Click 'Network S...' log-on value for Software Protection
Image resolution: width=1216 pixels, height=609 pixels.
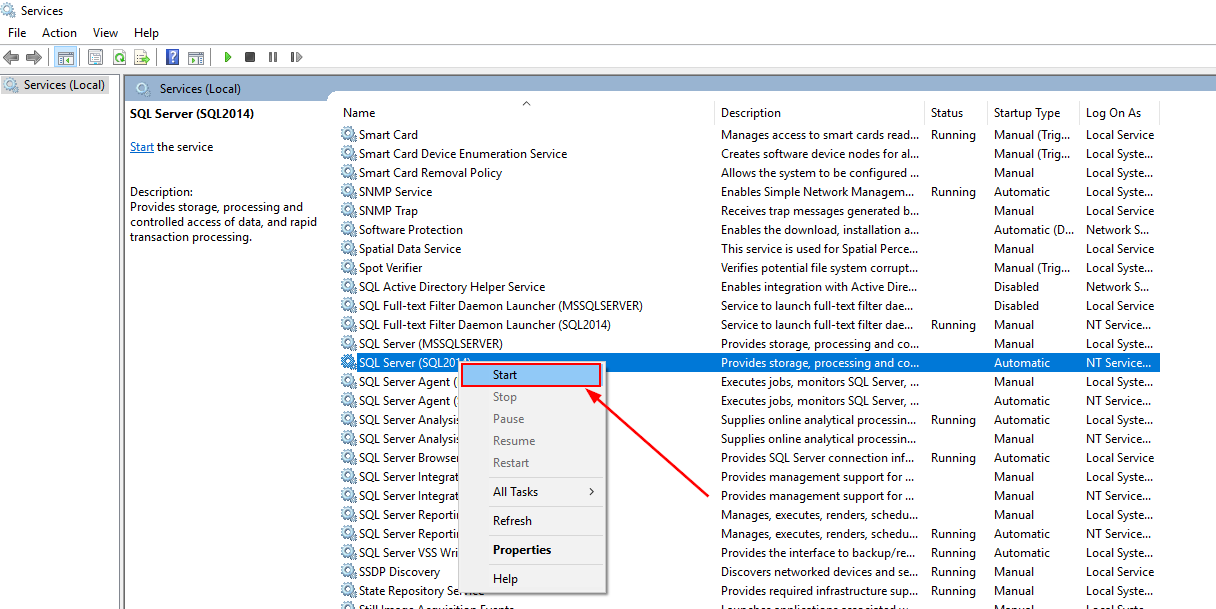tap(1118, 230)
